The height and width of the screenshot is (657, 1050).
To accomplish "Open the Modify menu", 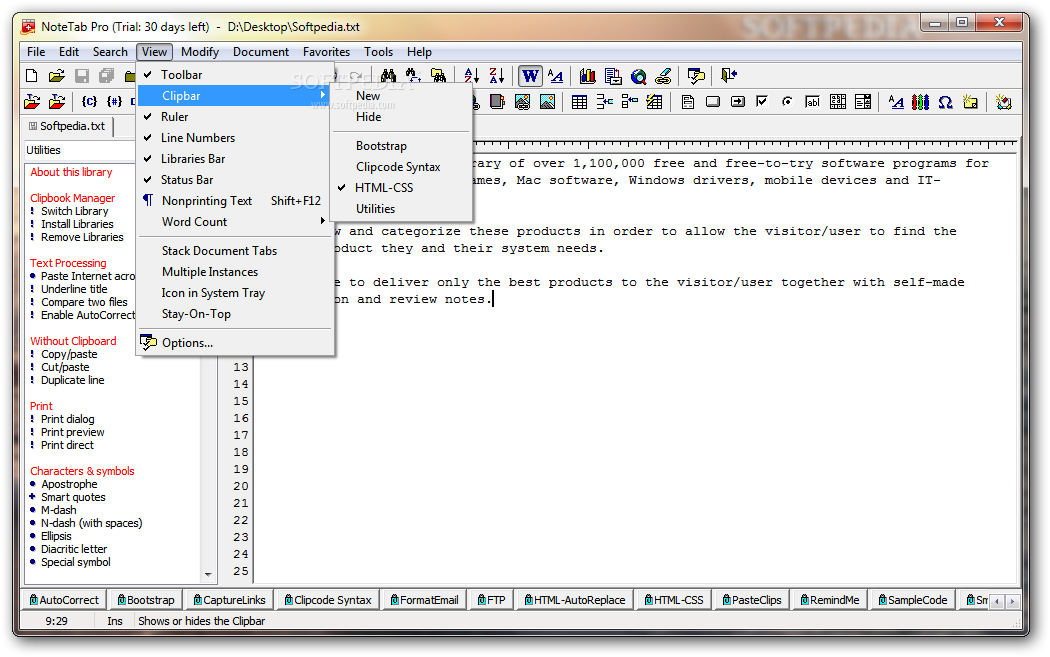I will point(200,52).
